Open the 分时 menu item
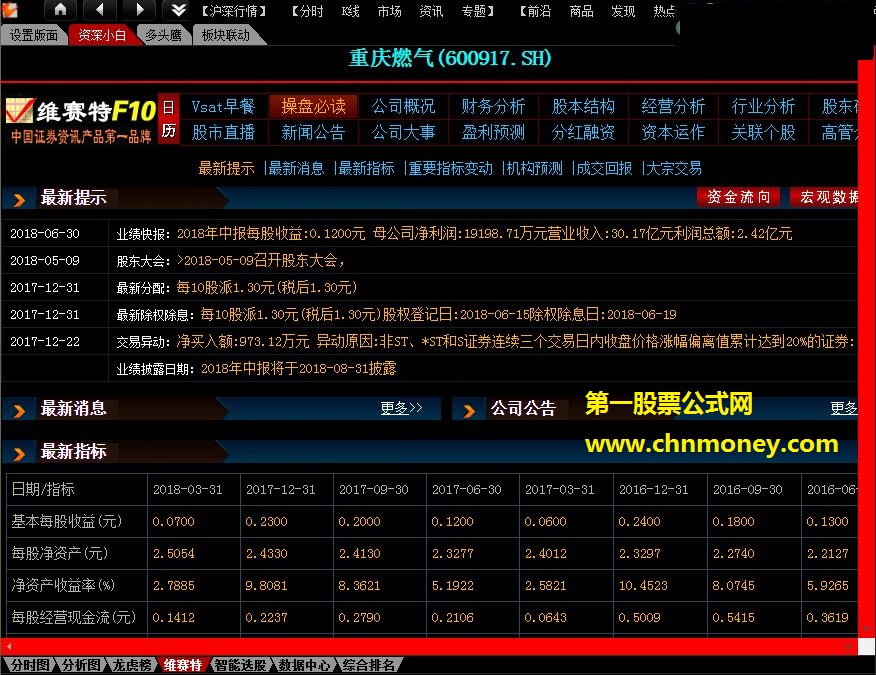 click(311, 11)
